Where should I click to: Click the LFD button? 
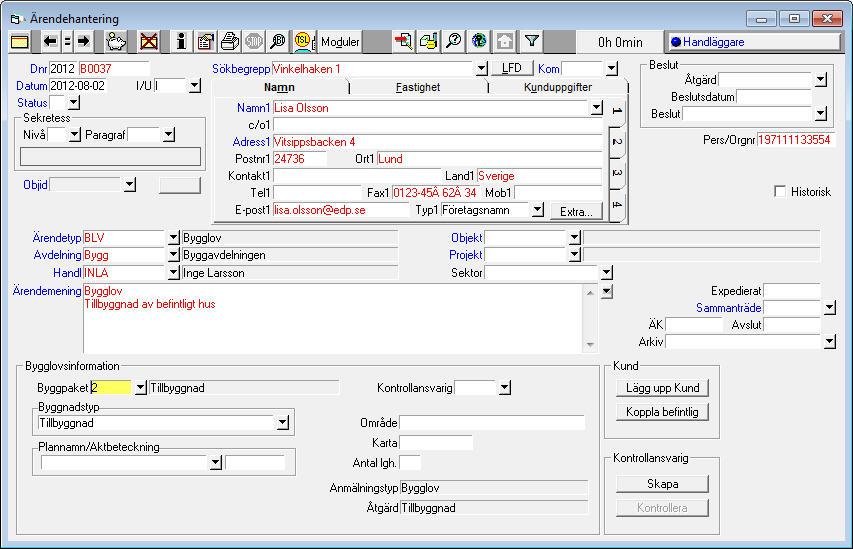tap(511, 68)
